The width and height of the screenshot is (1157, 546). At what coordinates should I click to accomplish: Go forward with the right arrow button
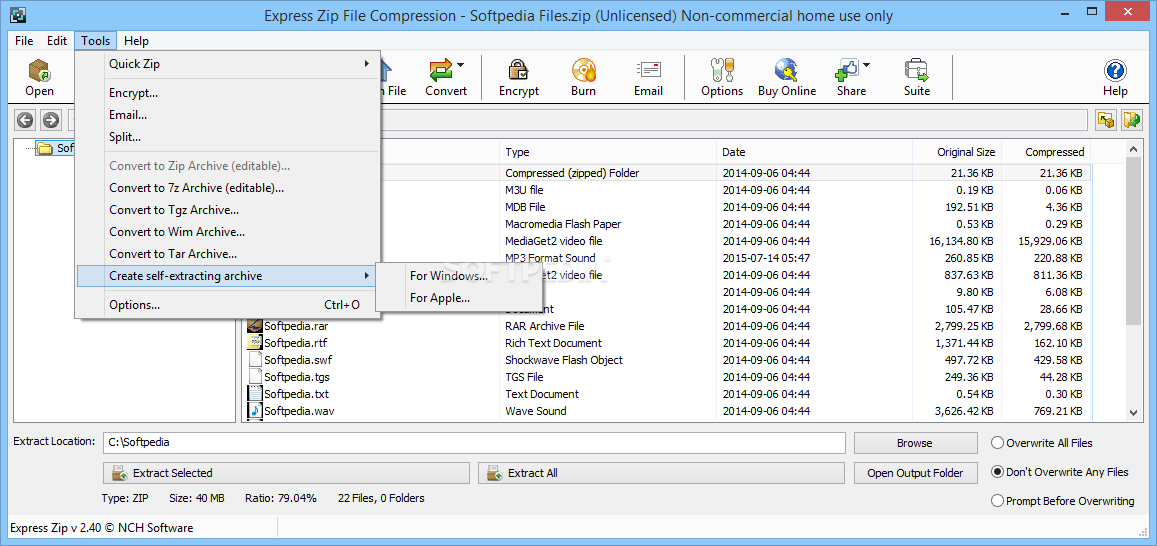50,120
